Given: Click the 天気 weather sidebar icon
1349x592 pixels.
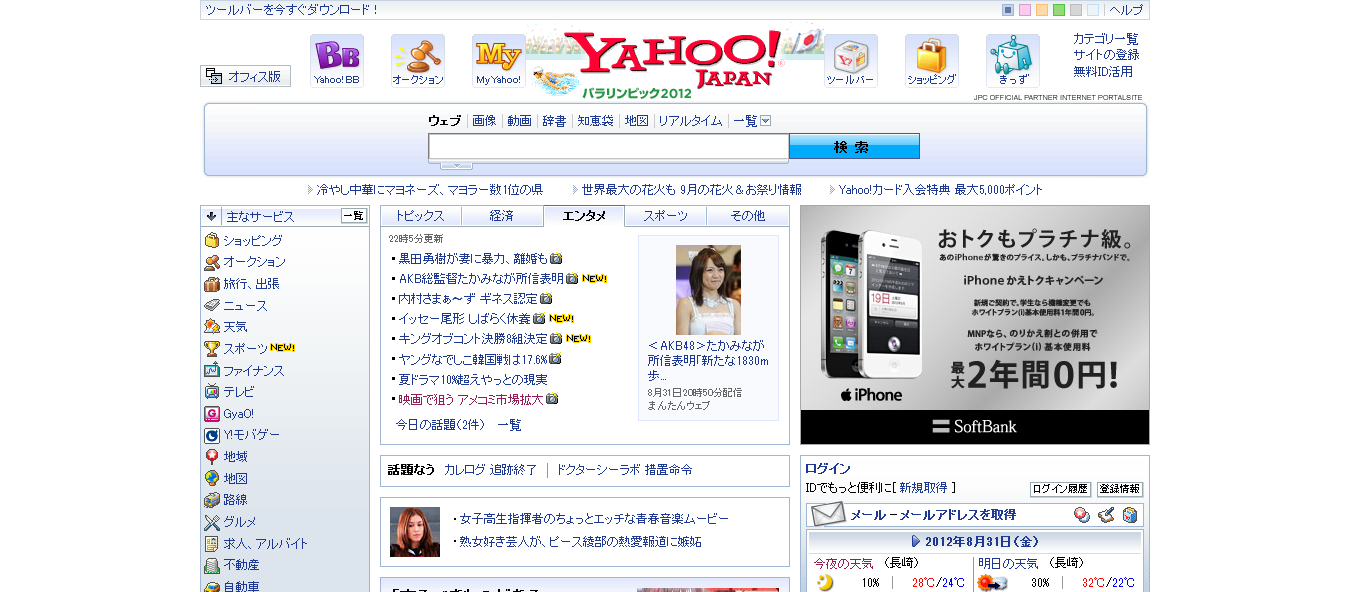Looking at the screenshot, I should 212,327.
